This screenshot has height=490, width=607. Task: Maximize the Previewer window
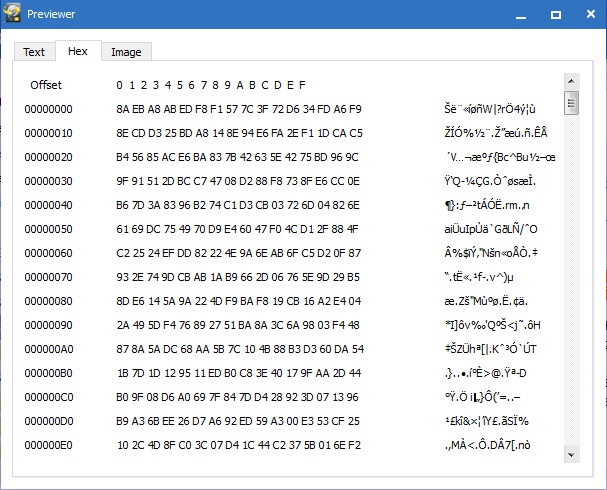tap(556, 15)
